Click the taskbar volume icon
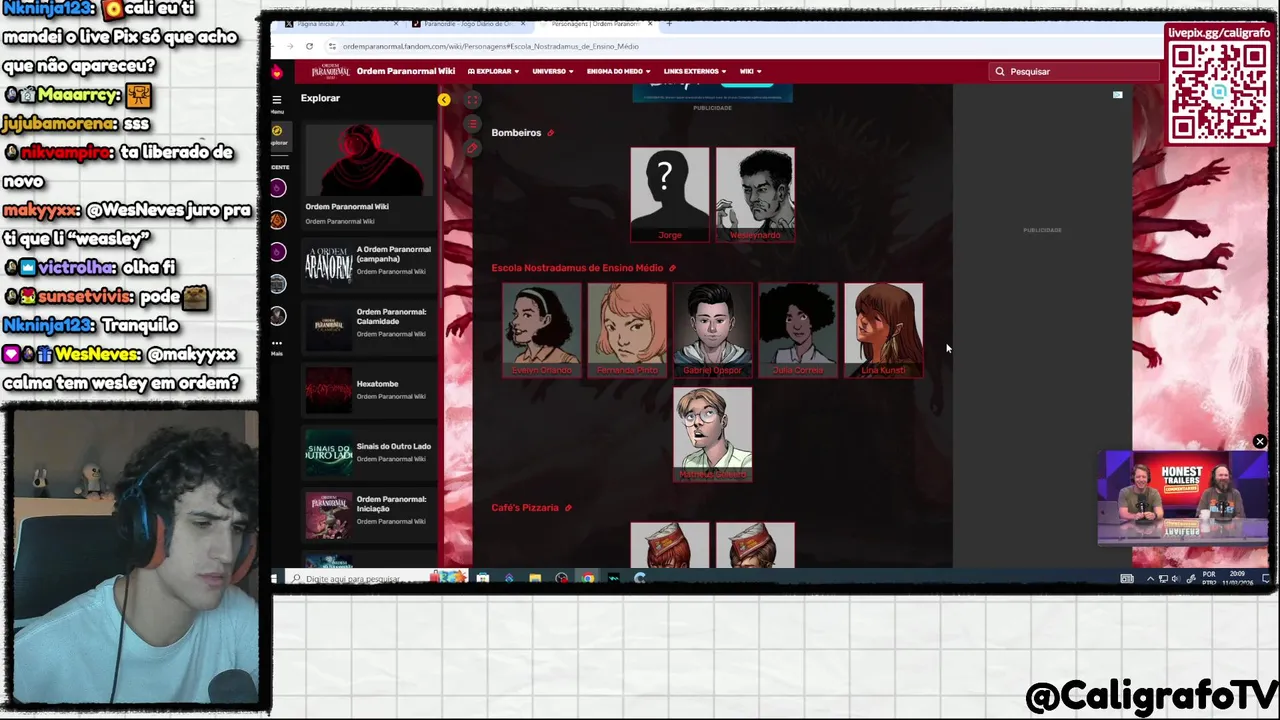The width and height of the screenshot is (1280, 720). pos(1174,579)
